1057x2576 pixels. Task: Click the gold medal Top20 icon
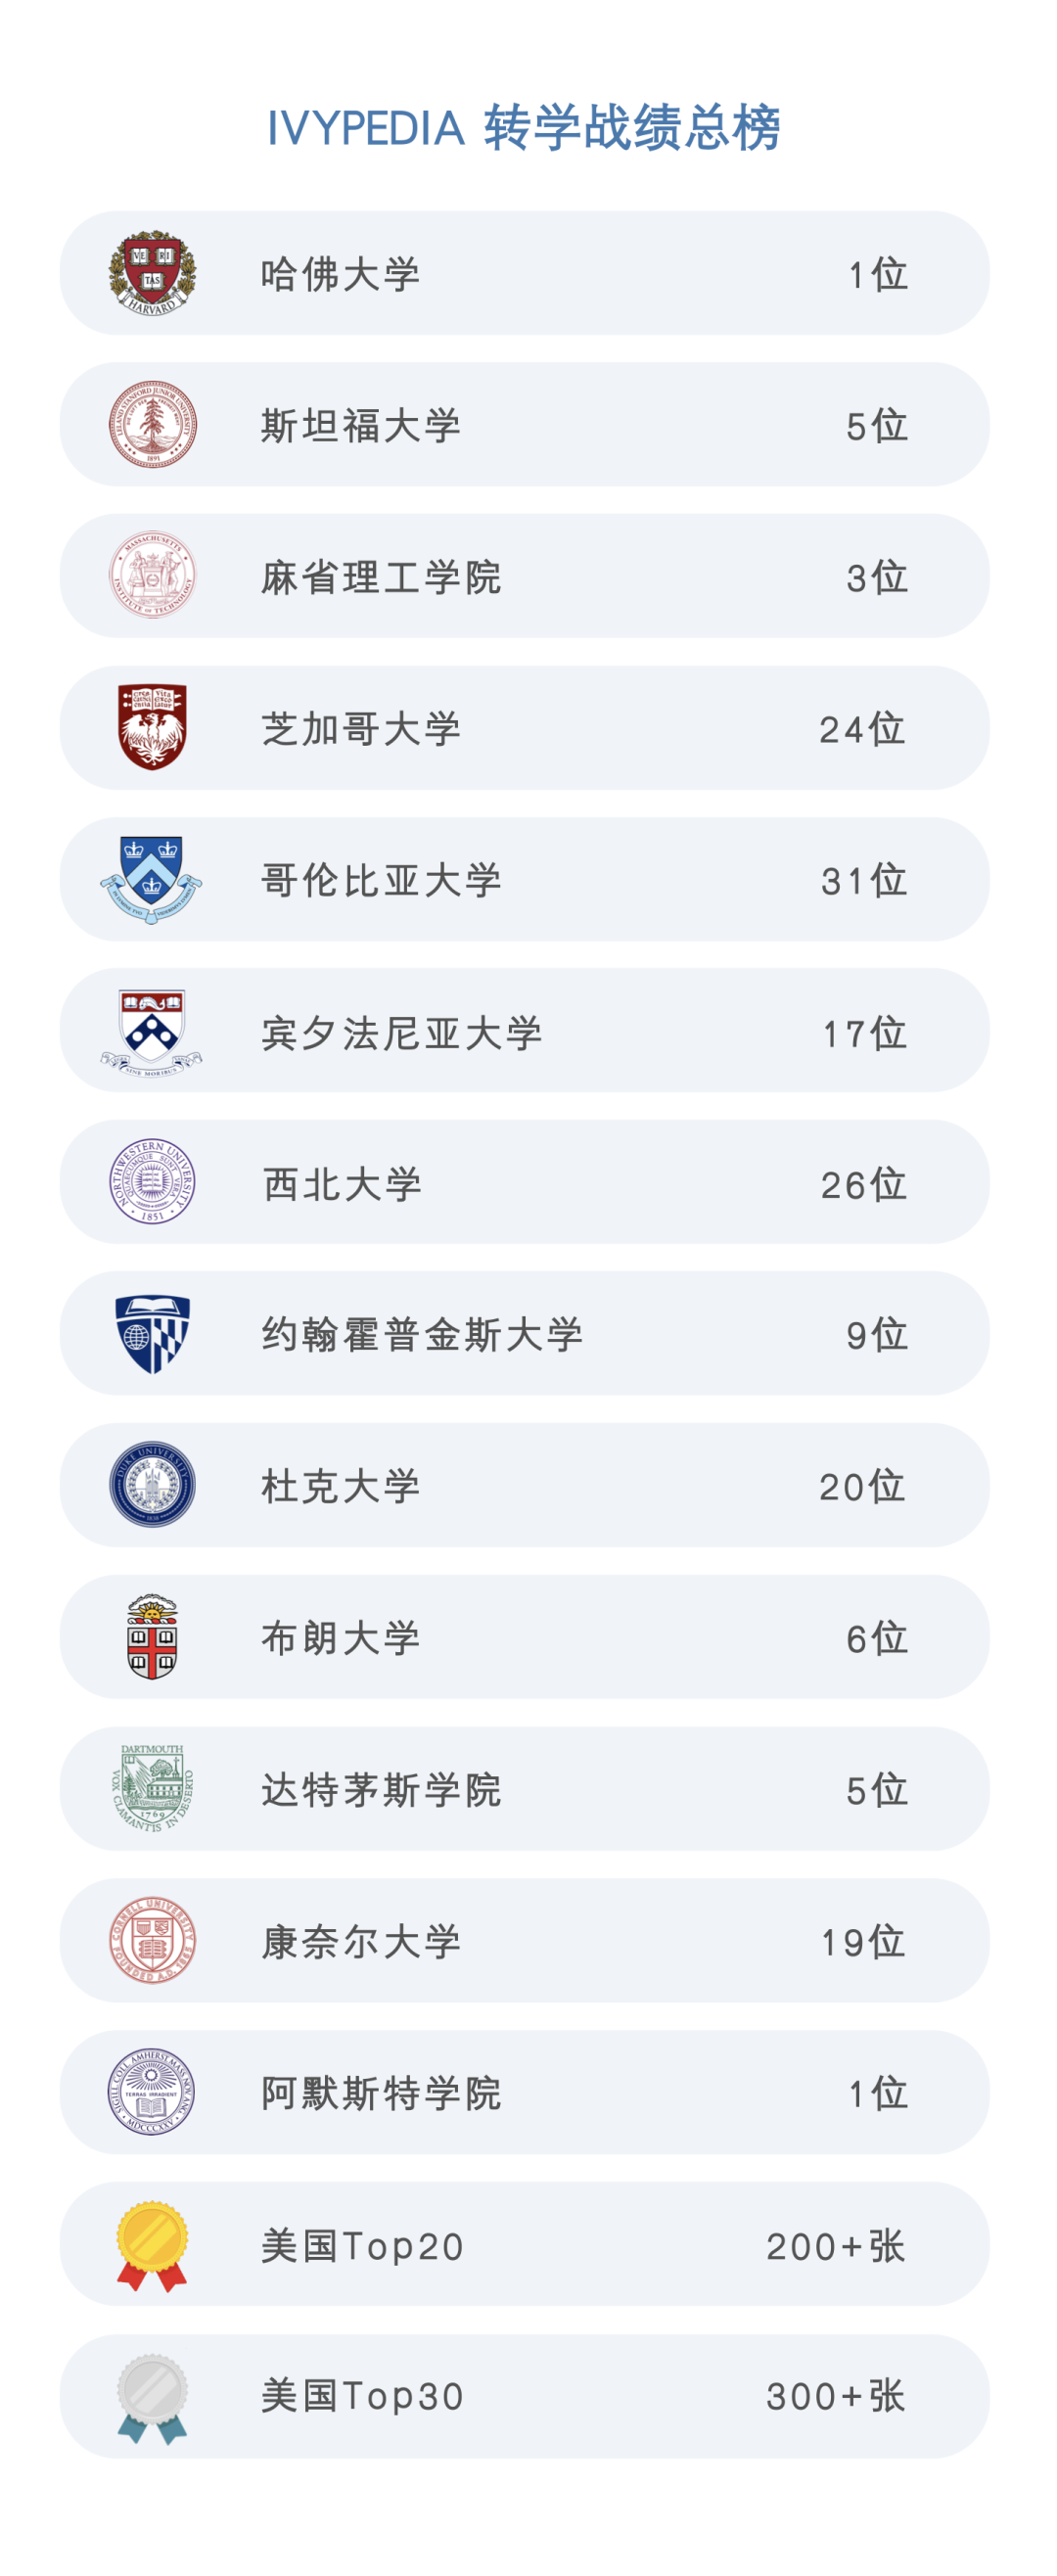click(x=152, y=2246)
